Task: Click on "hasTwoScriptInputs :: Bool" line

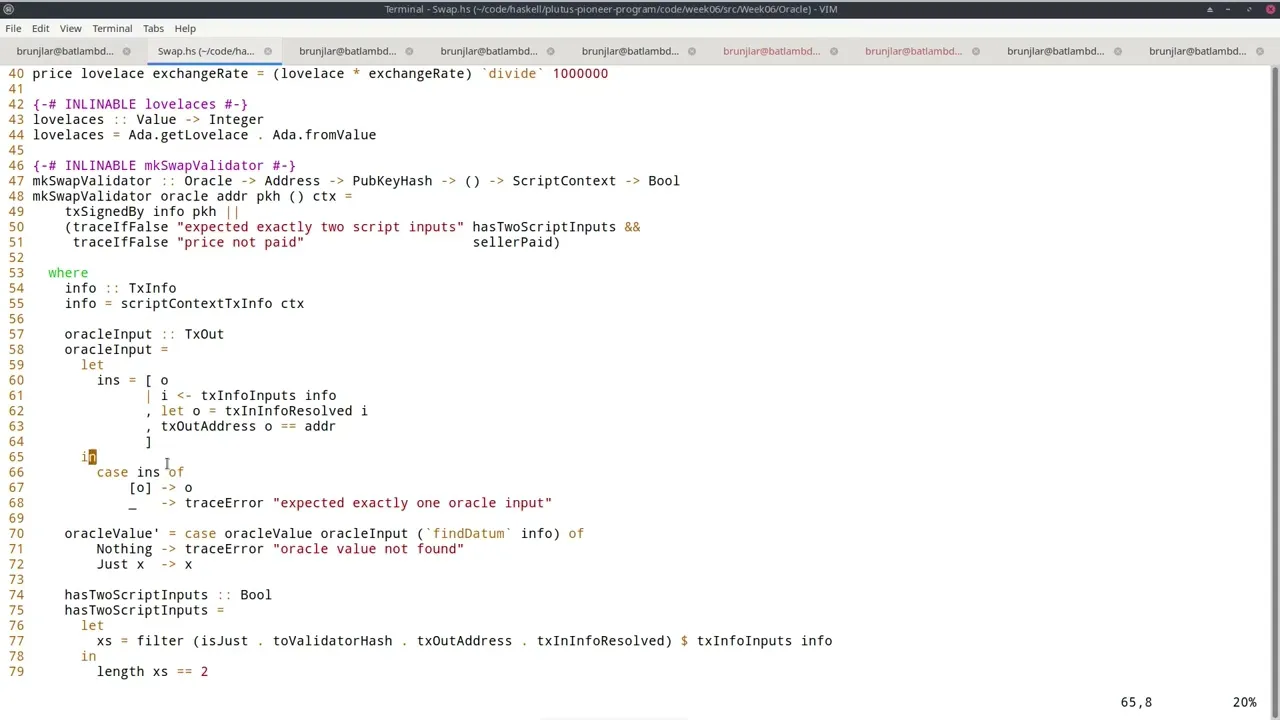Action: (x=167, y=595)
